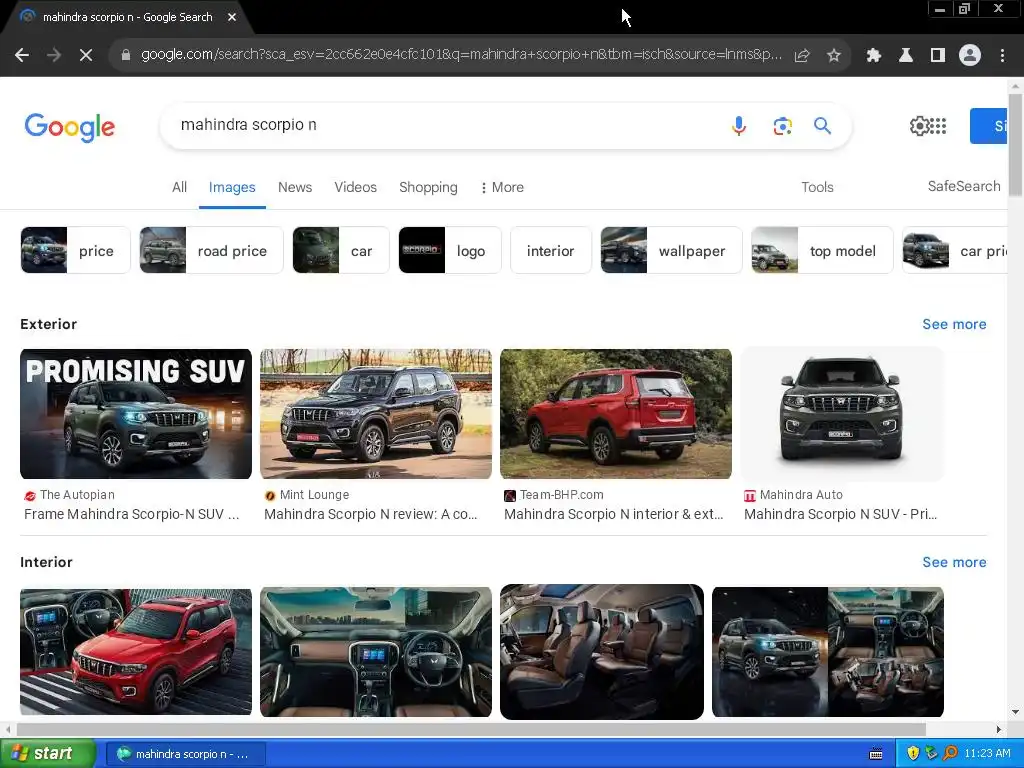Open the 'PROMISING SUV' Autopian image
Viewport: 1024px width, 768px height.
[136, 414]
